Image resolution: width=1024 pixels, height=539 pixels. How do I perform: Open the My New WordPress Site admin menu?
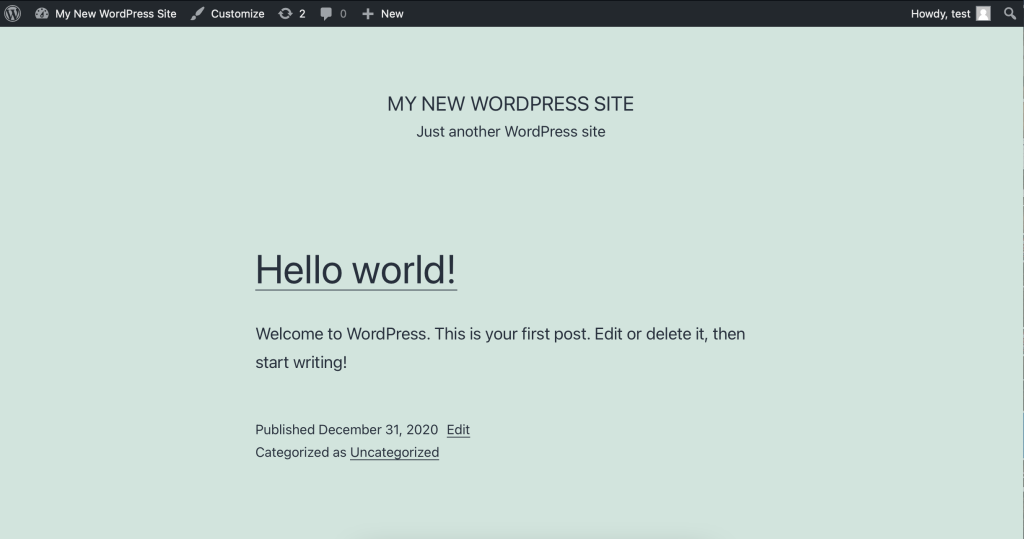click(x=115, y=14)
